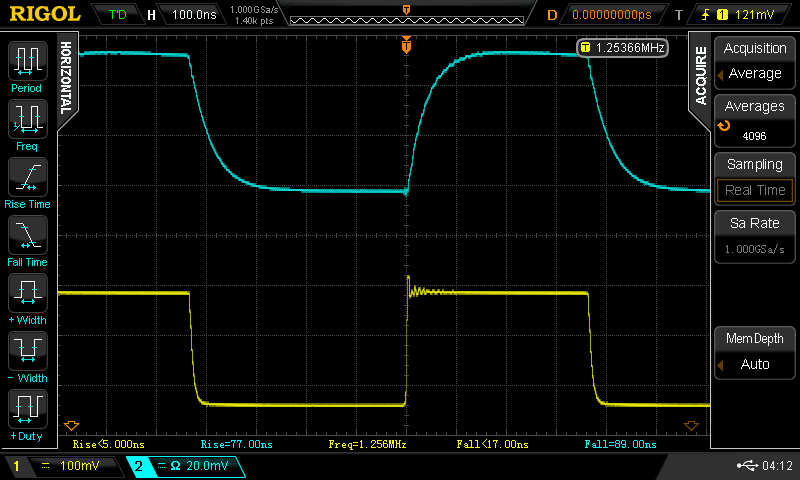Open the Mem Depth Auto menu
The image size is (800, 480).
click(755, 352)
